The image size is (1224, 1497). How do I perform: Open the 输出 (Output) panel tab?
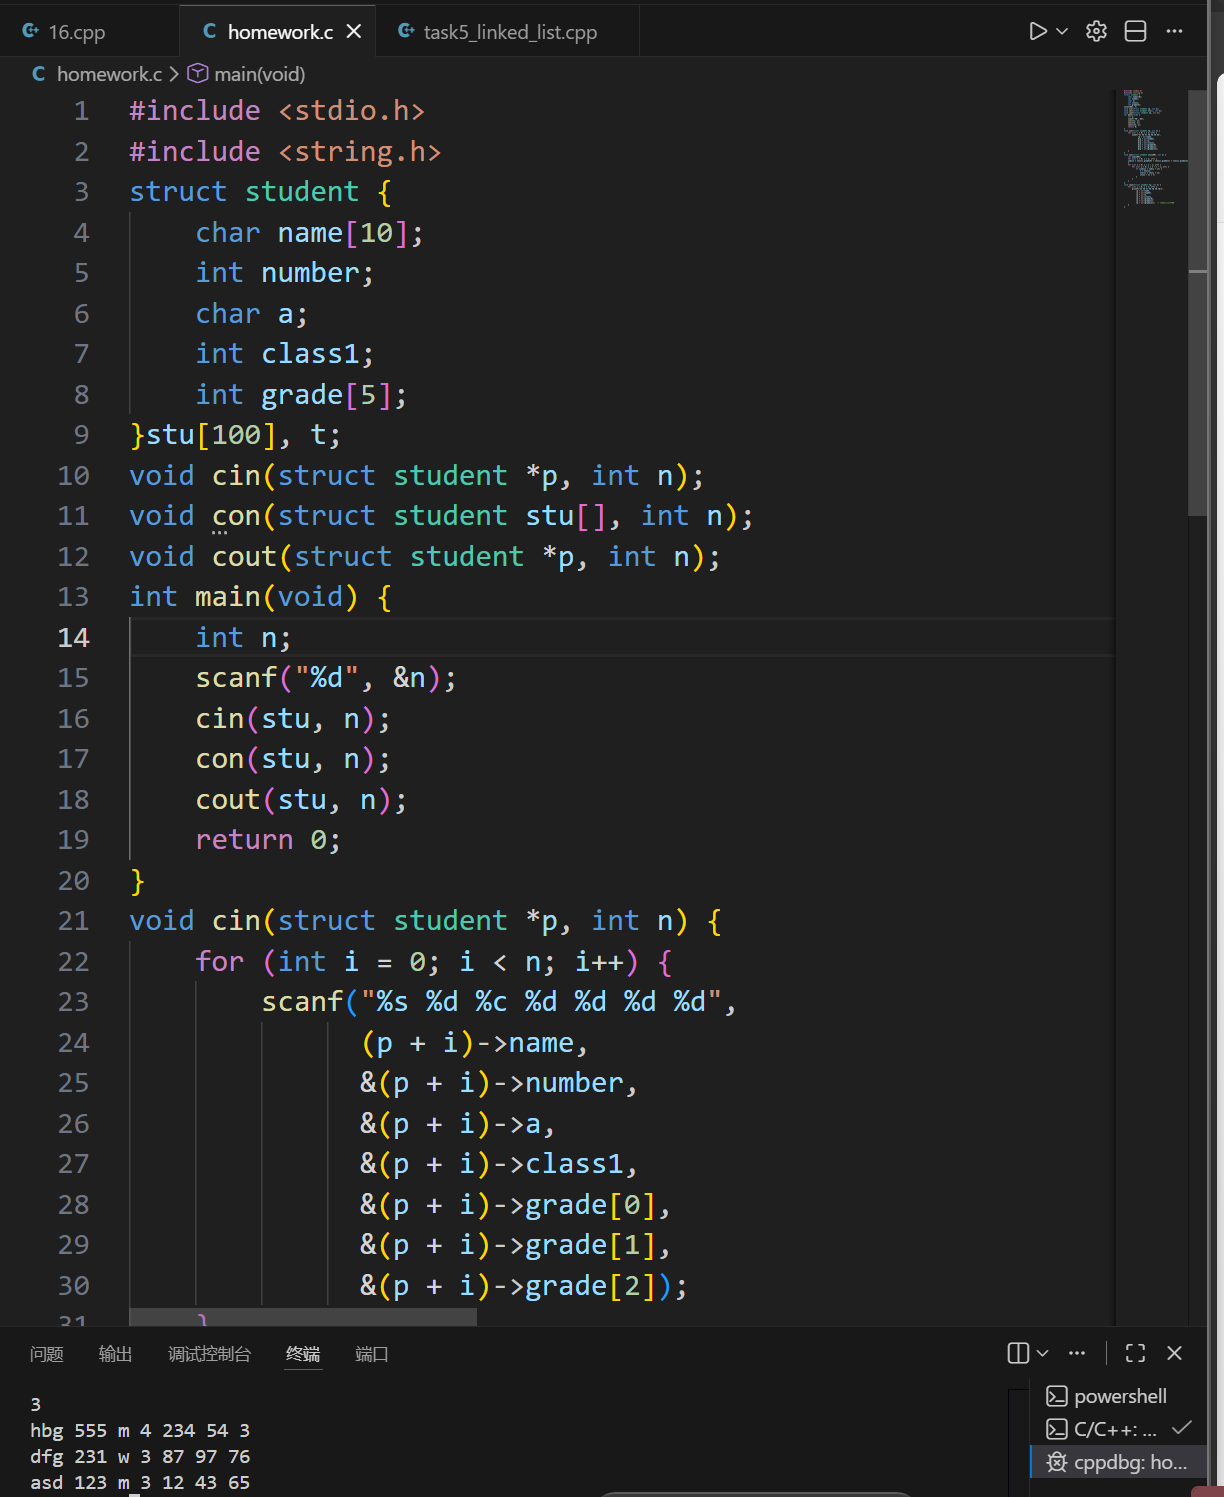tap(116, 1354)
